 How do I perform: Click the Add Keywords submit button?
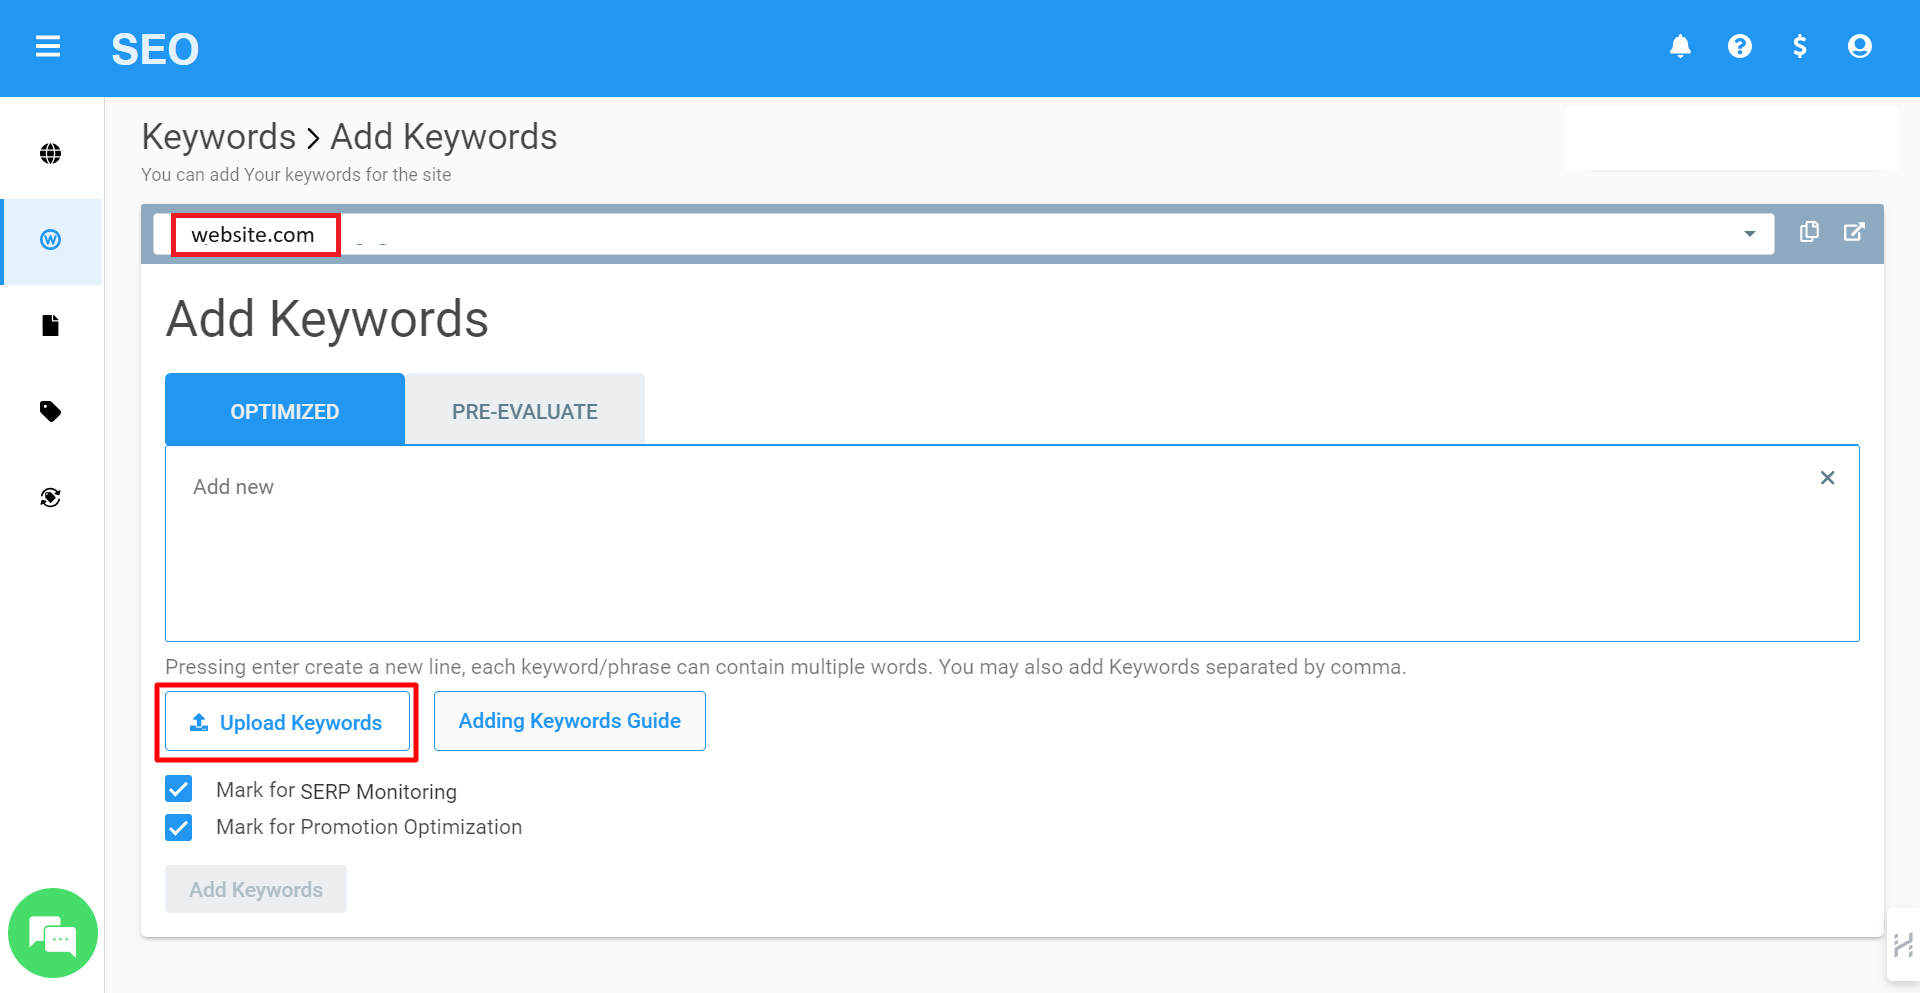(x=256, y=889)
